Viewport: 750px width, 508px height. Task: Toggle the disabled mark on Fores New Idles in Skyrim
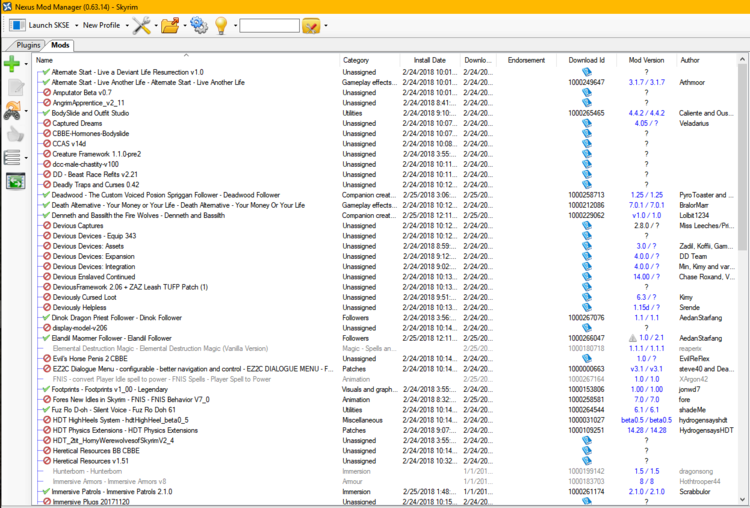(x=47, y=399)
